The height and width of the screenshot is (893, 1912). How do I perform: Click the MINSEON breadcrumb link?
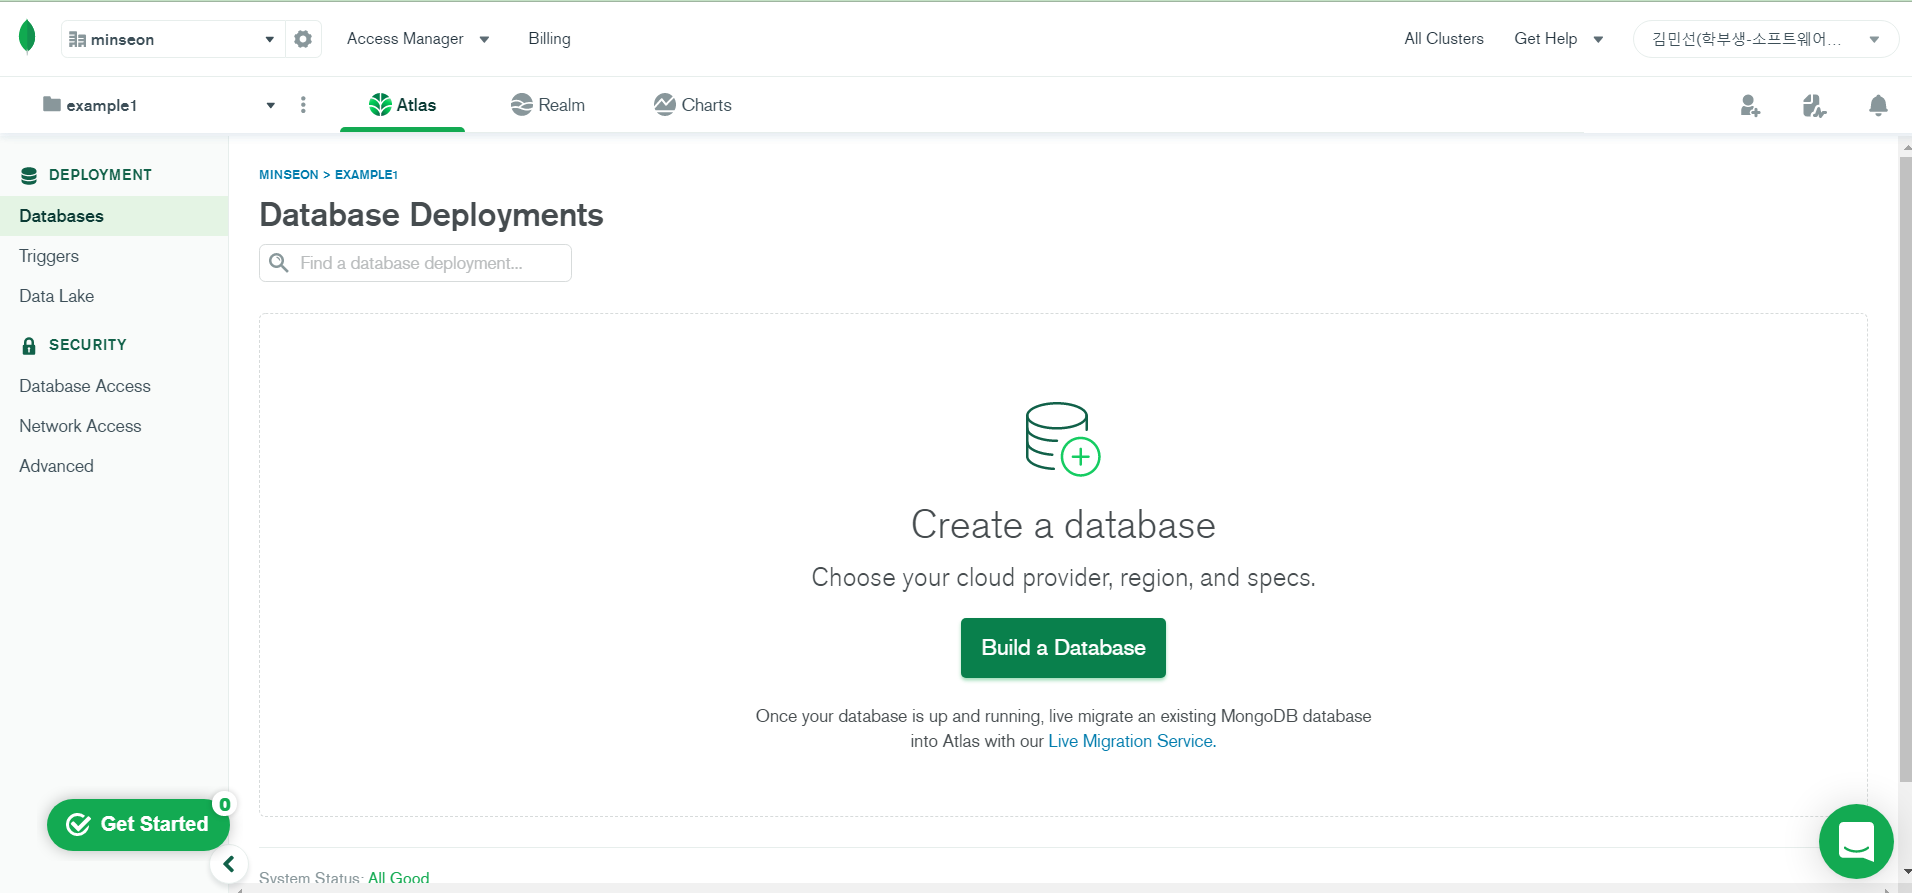289,175
